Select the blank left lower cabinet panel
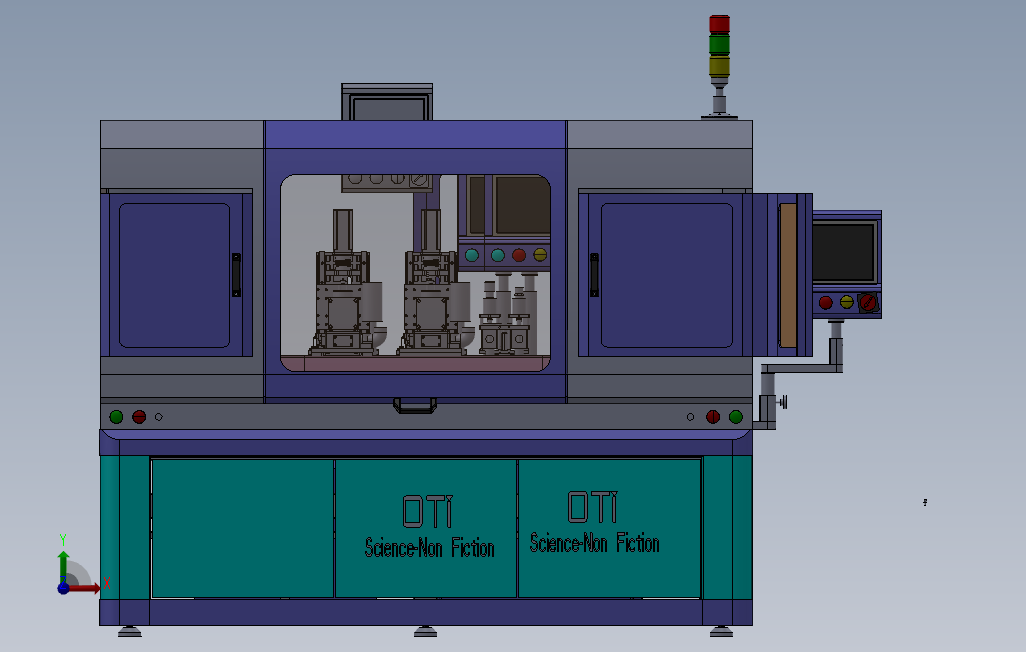The width and height of the screenshot is (1026, 652). tap(243, 528)
